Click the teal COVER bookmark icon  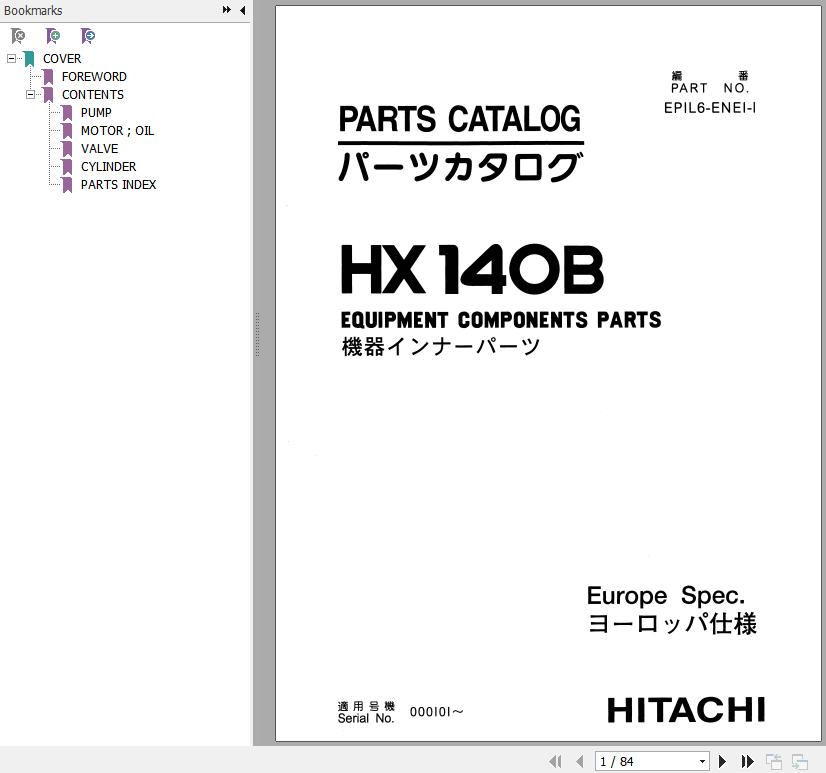pos(30,59)
